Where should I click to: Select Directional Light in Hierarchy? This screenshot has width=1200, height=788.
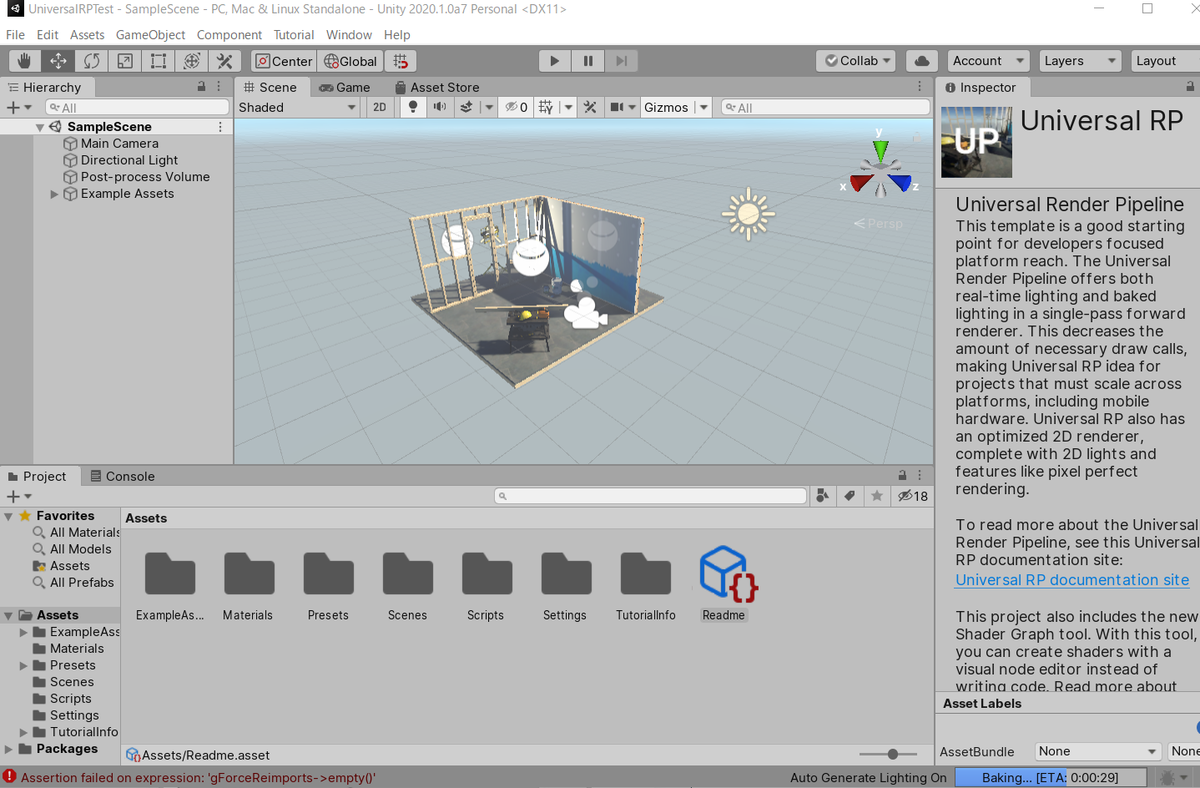coord(129,160)
